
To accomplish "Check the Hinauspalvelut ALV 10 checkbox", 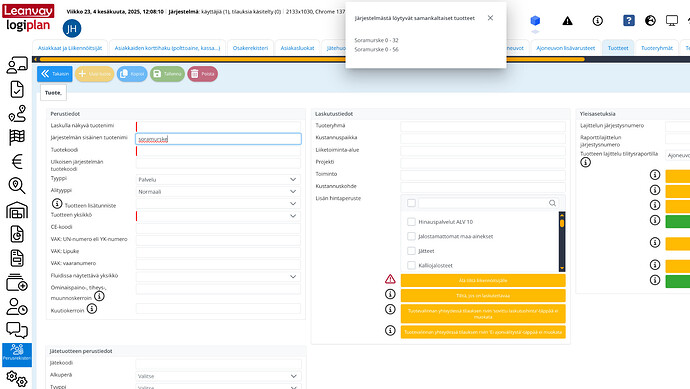I will coord(411,222).
